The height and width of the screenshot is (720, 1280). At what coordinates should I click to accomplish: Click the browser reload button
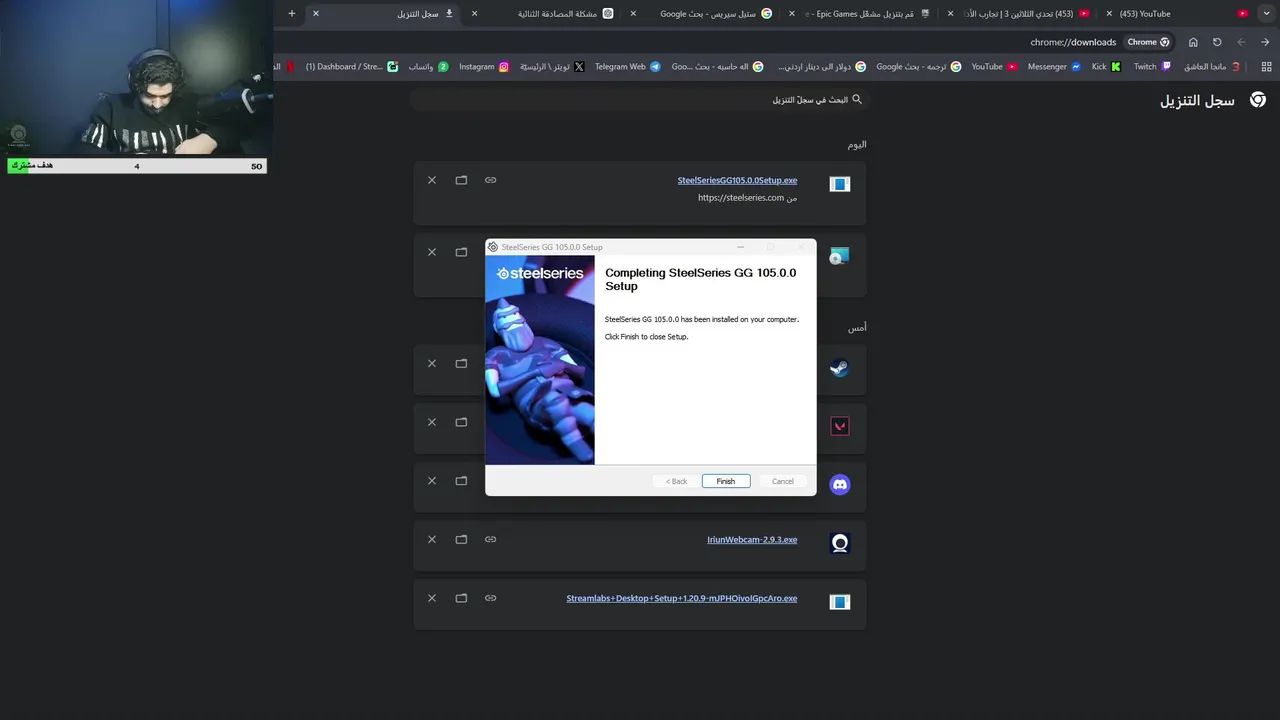click(x=1217, y=42)
